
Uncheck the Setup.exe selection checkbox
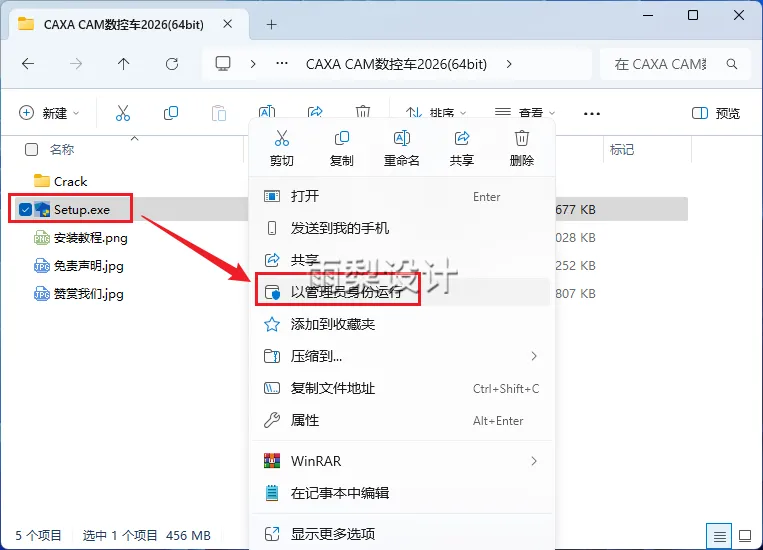point(25,209)
